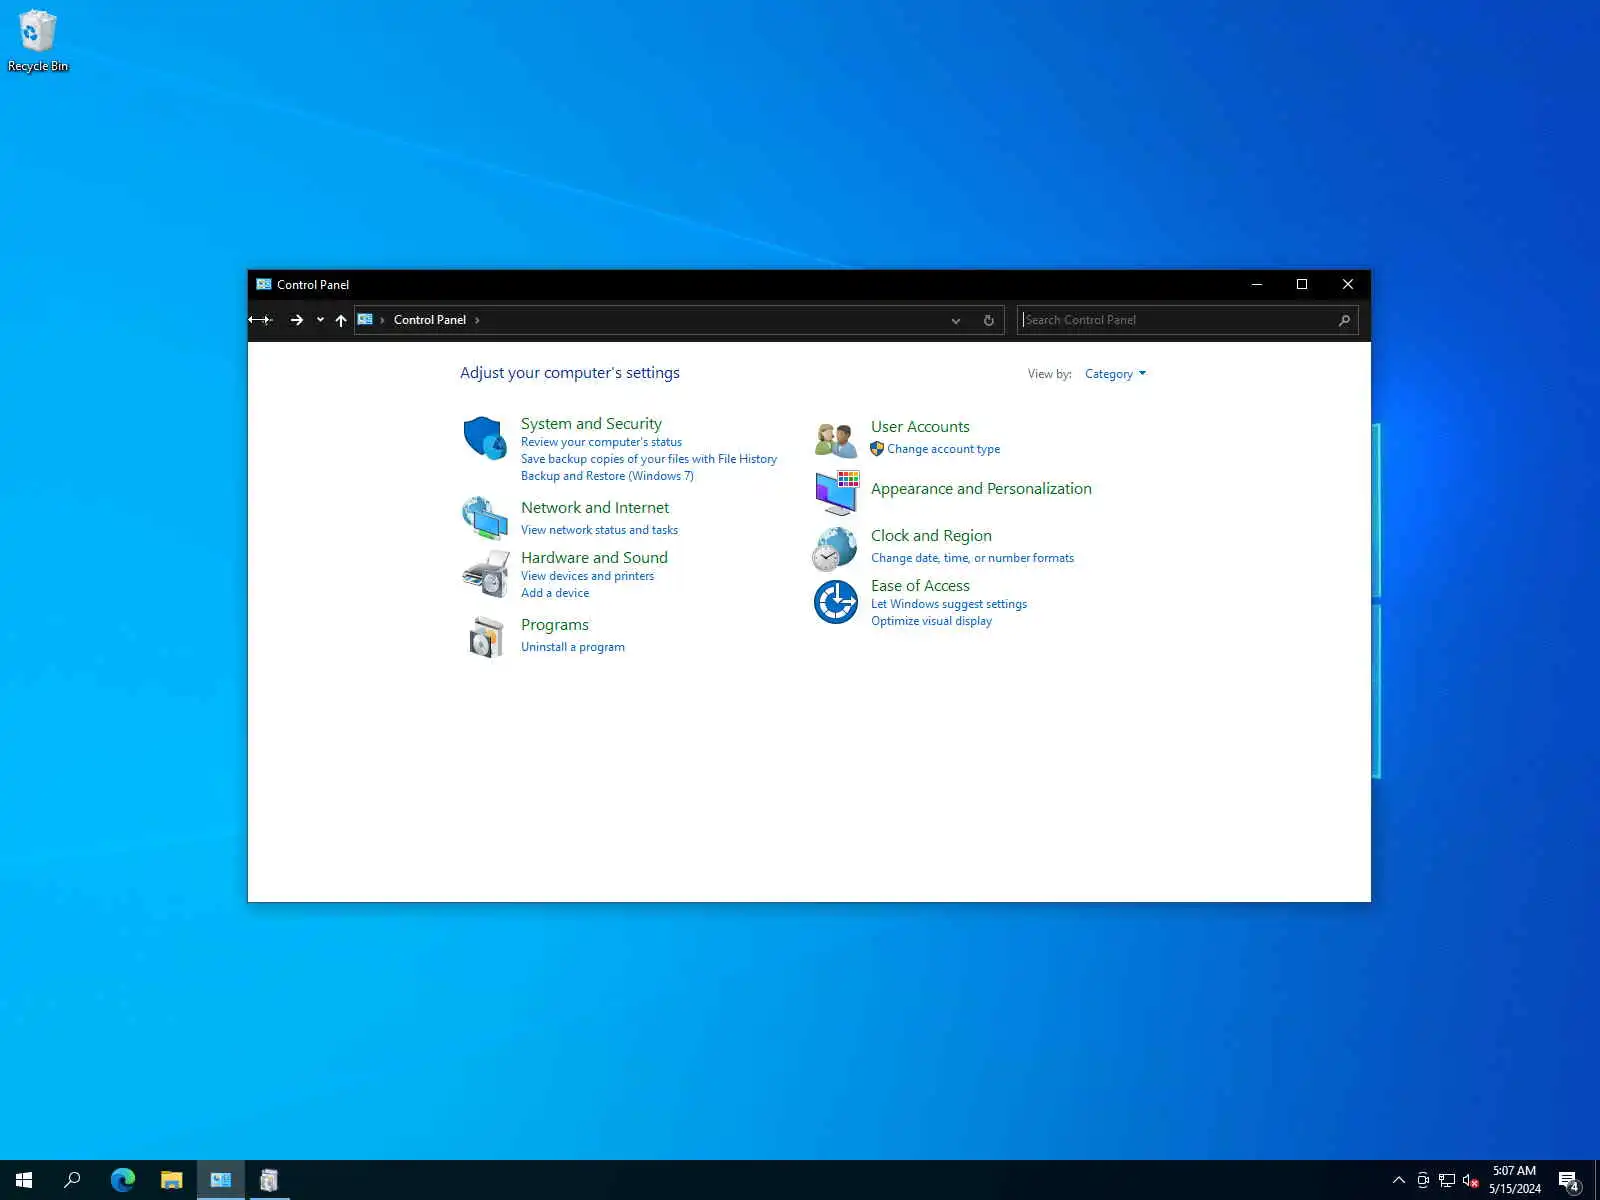Refresh the Control Panel address bar

click(988, 320)
